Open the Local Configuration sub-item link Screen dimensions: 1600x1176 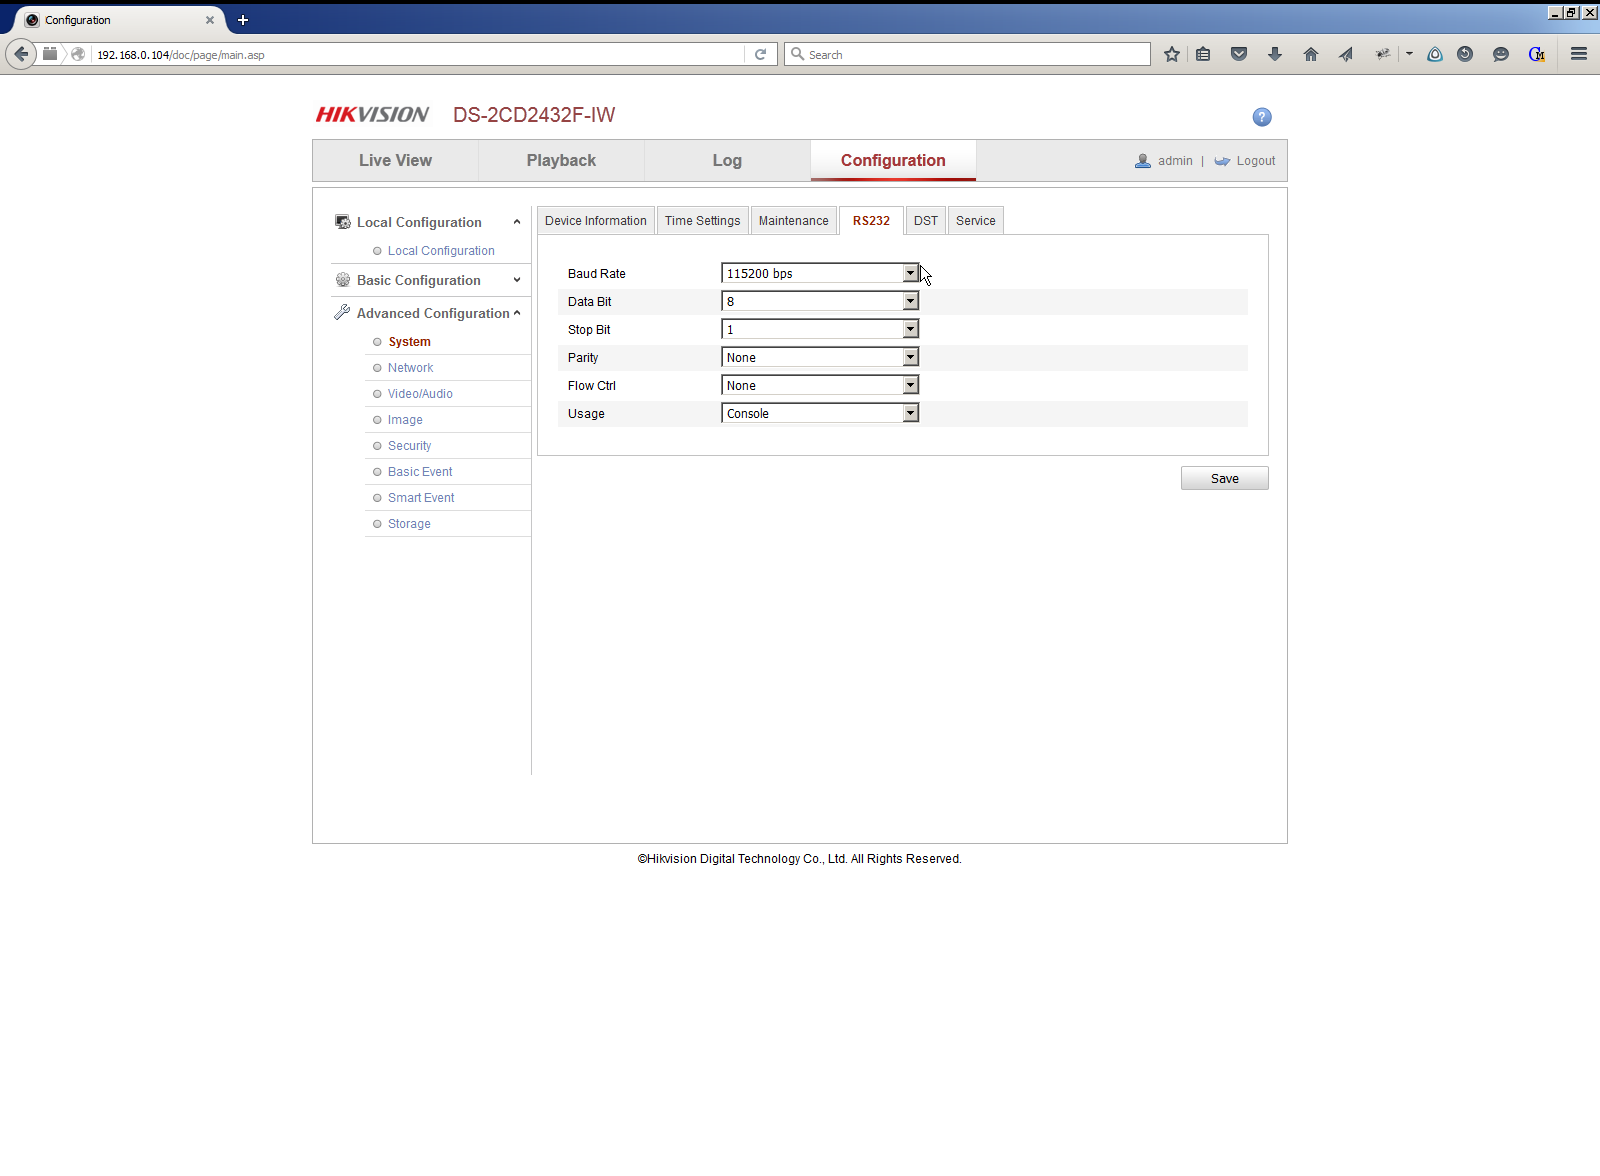(441, 251)
